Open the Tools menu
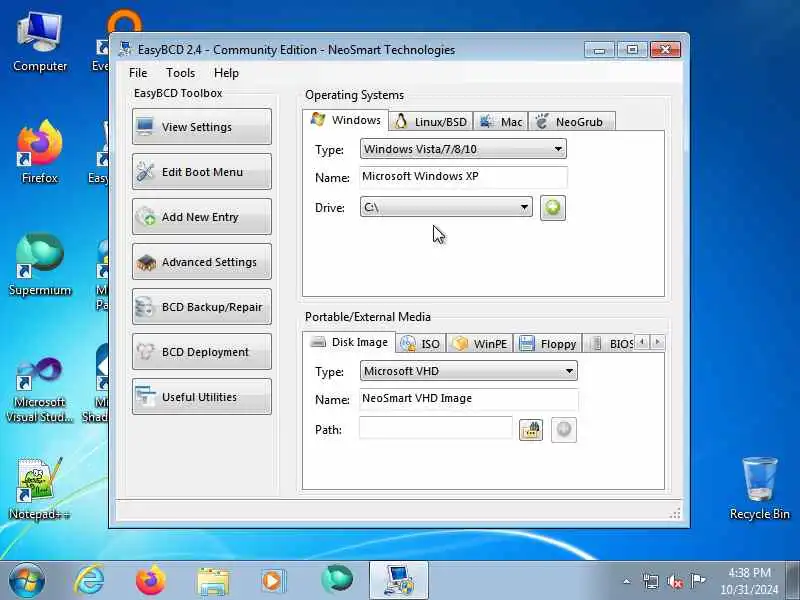The image size is (800, 600). (181, 73)
